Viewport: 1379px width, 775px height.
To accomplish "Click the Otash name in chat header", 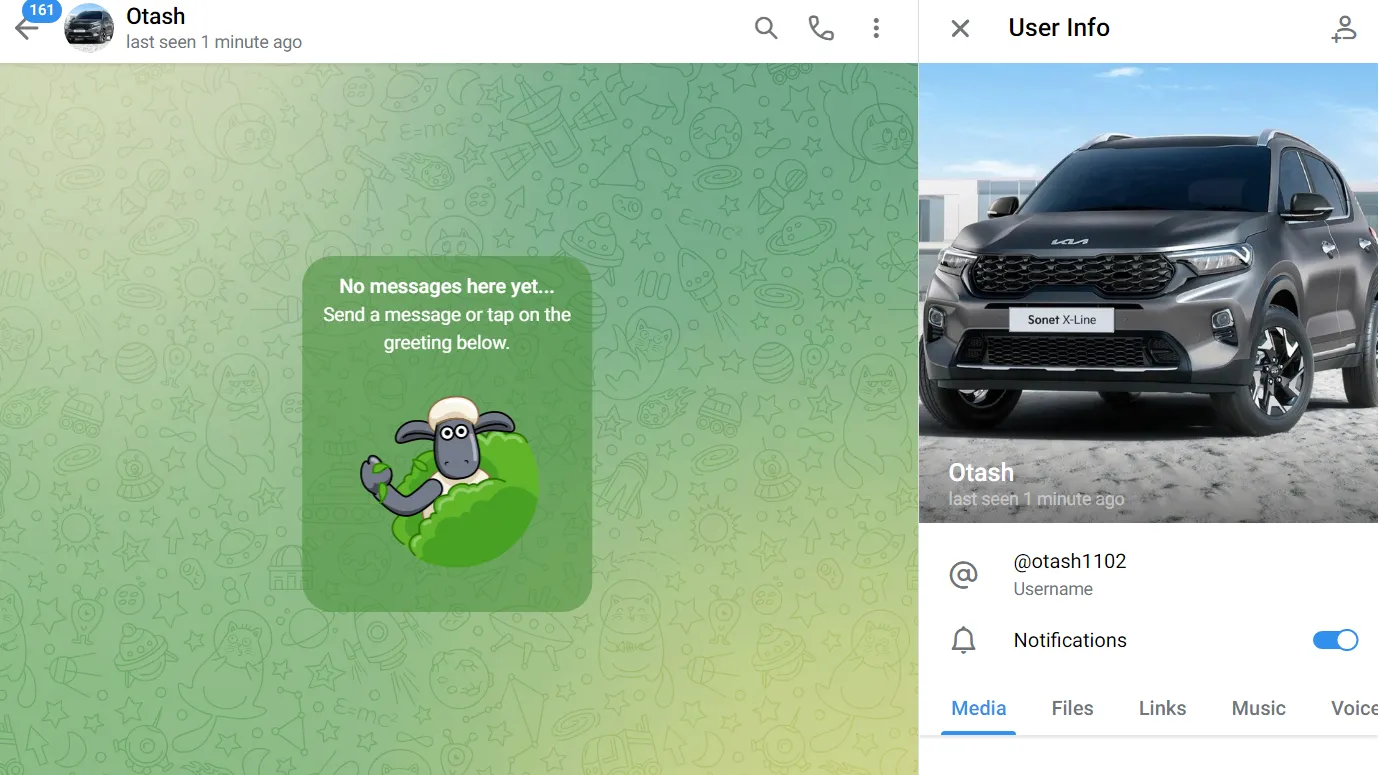I will point(155,16).
